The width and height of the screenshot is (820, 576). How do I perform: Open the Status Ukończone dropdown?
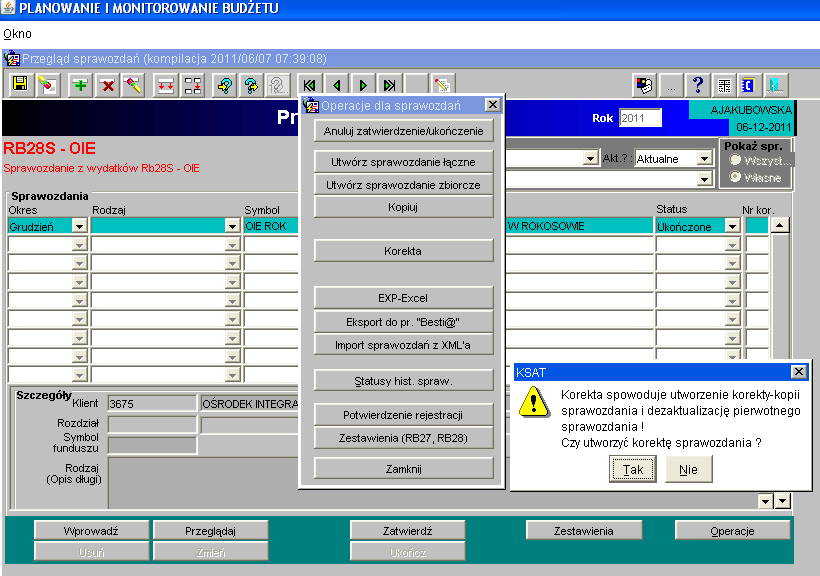[733, 226]
